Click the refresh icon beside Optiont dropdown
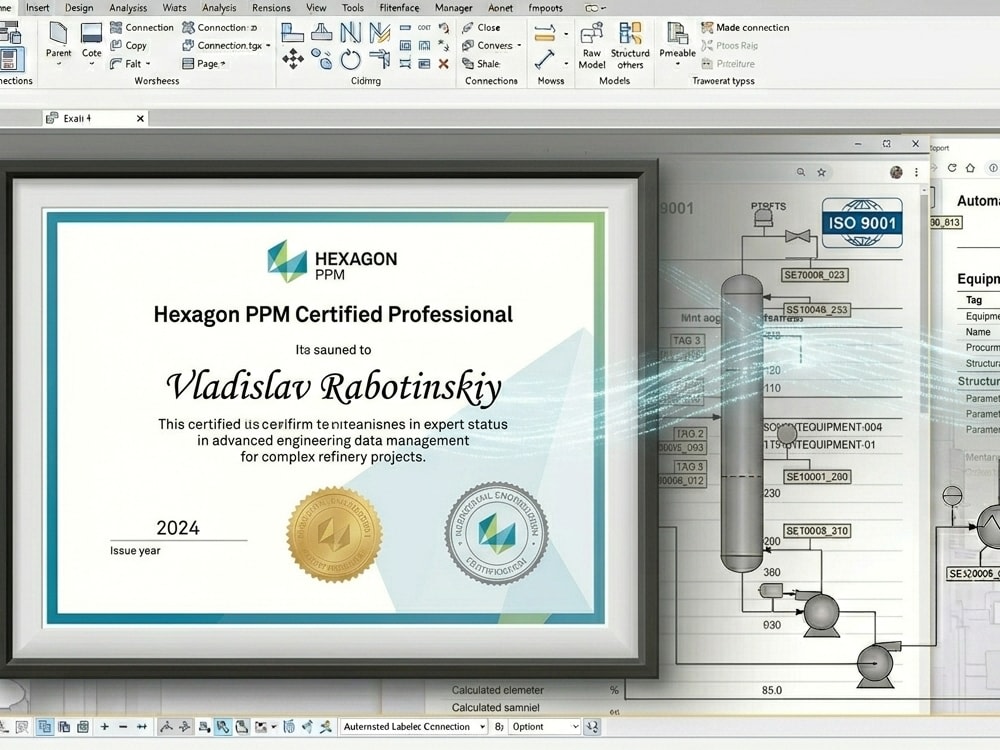Image resolution: width=1000 pixels, height=750 pixels. [592, 726]
